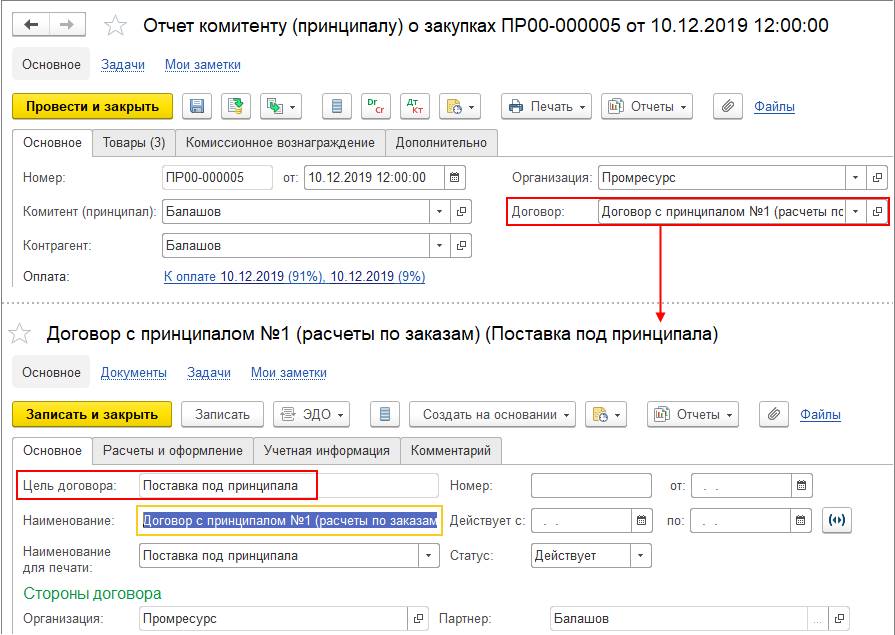Image resolution: width=895 pixels, height=635 pixels.
Task: Open the Документы link of the contract
Action: 134,372
